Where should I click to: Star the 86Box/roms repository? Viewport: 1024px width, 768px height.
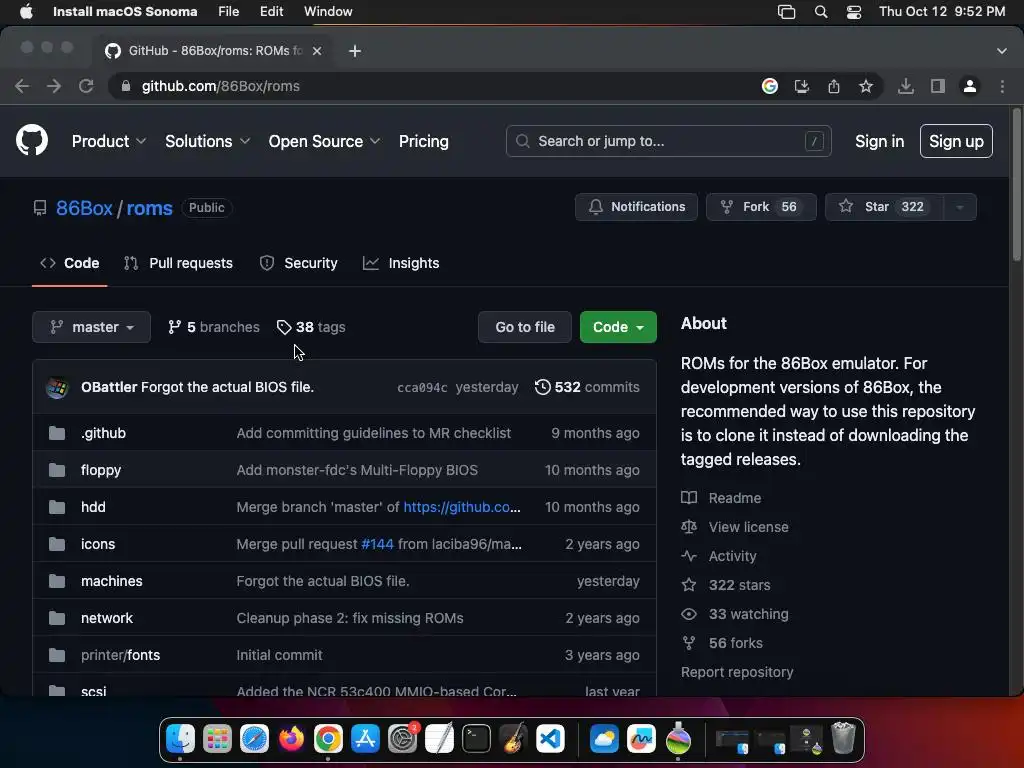point(884,207)
